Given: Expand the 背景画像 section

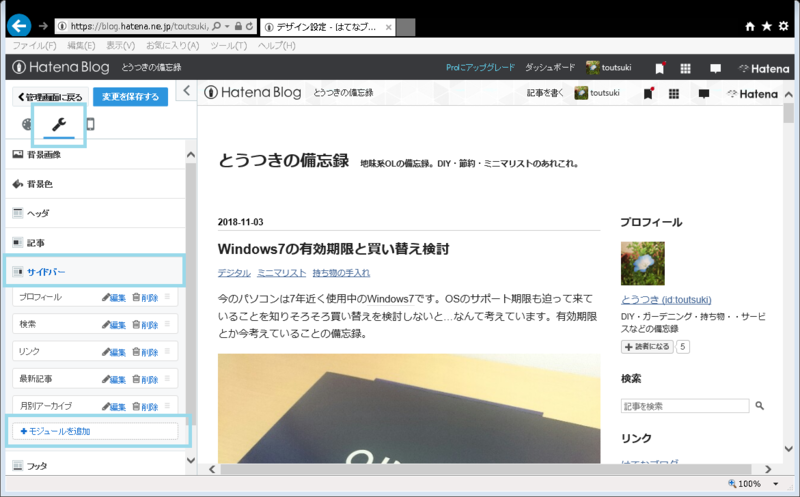Looking at the screenshot, I should coord(95,155).
